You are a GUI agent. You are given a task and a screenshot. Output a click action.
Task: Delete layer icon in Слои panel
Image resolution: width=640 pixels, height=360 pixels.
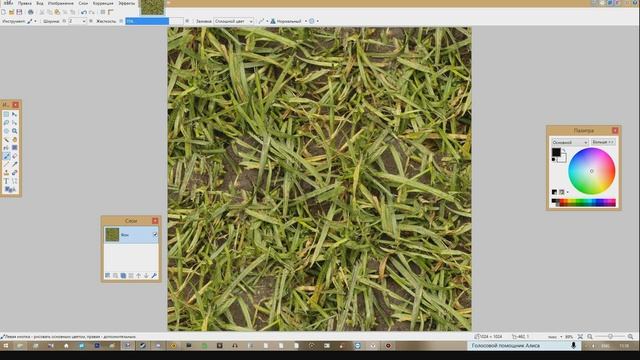(x=115, y=276)
